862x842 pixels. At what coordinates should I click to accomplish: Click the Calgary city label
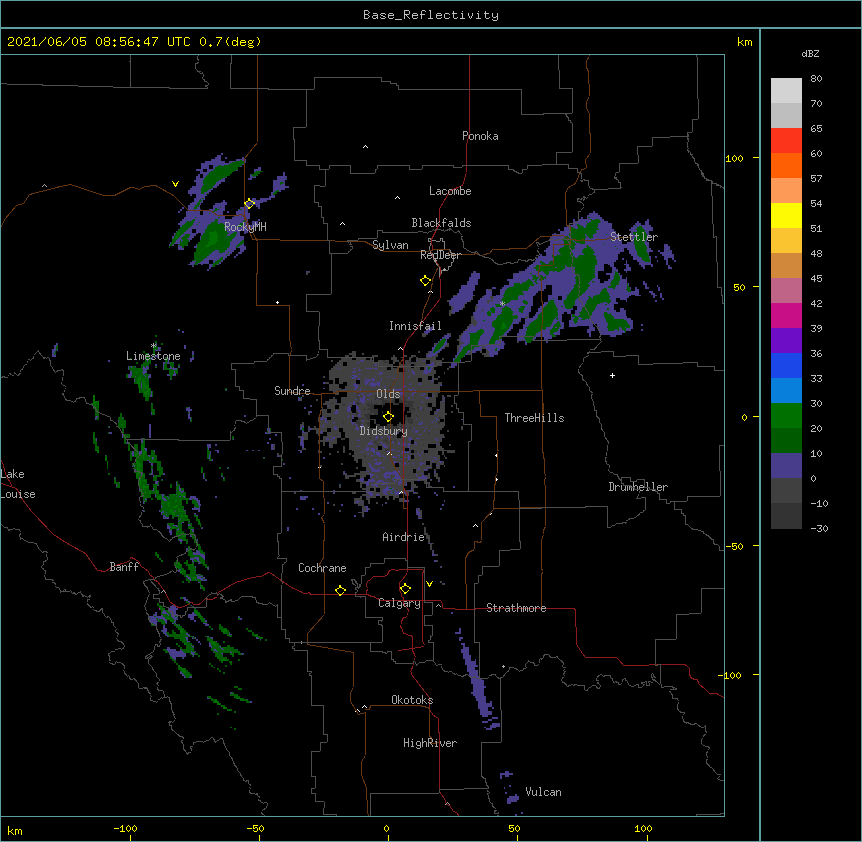point(399,603)
